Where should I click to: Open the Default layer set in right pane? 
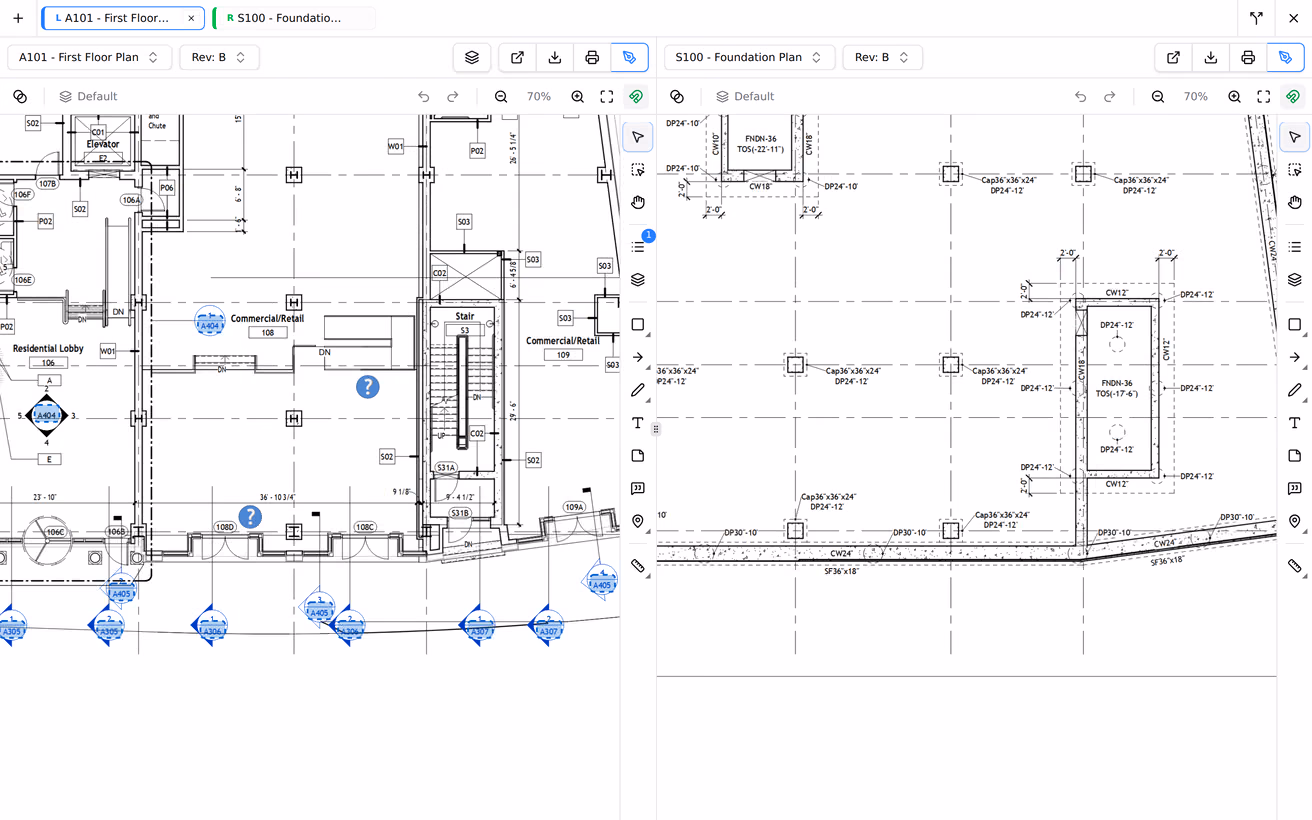coord(745,96)
